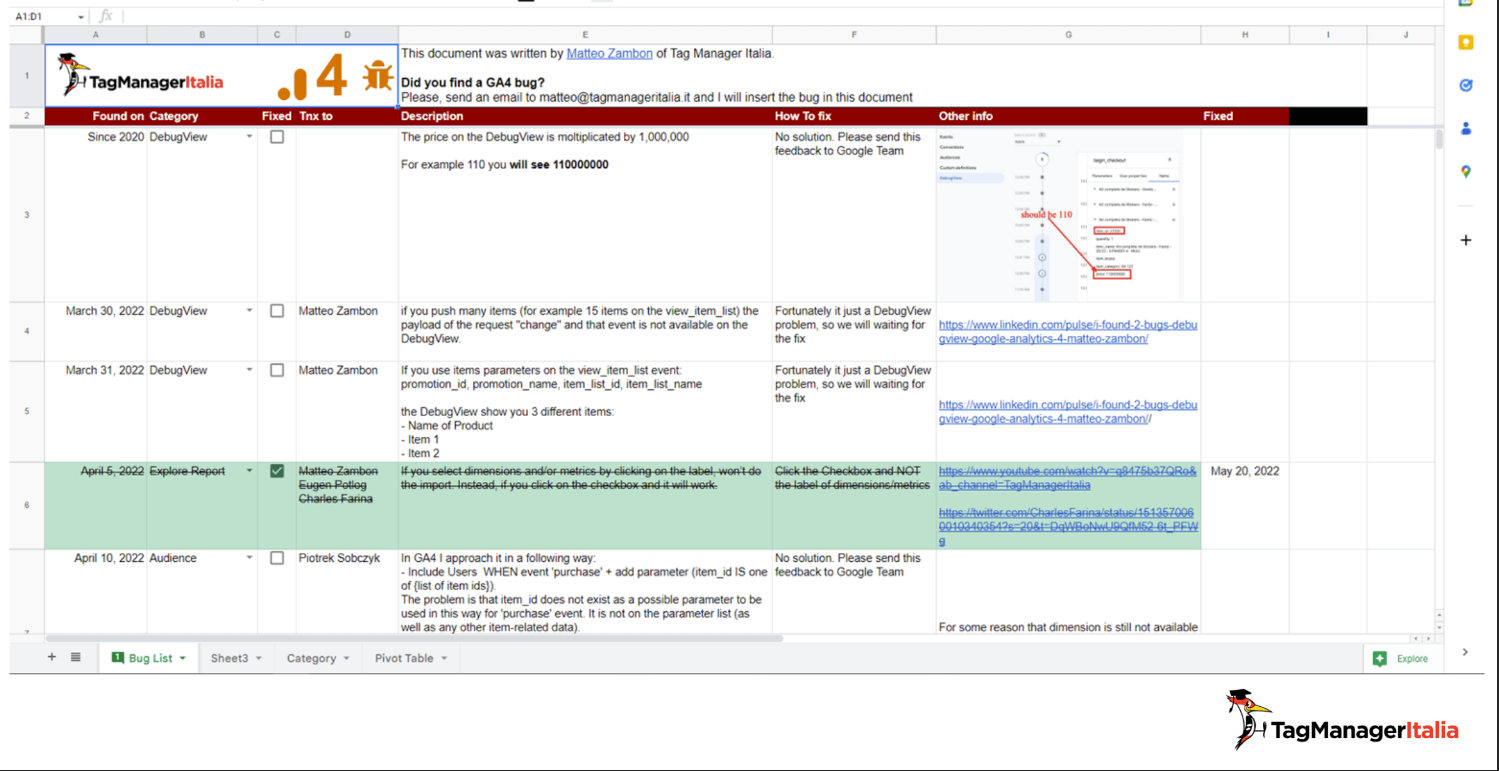
Task: Open the Matteo Zambon link
Action: 609,54
